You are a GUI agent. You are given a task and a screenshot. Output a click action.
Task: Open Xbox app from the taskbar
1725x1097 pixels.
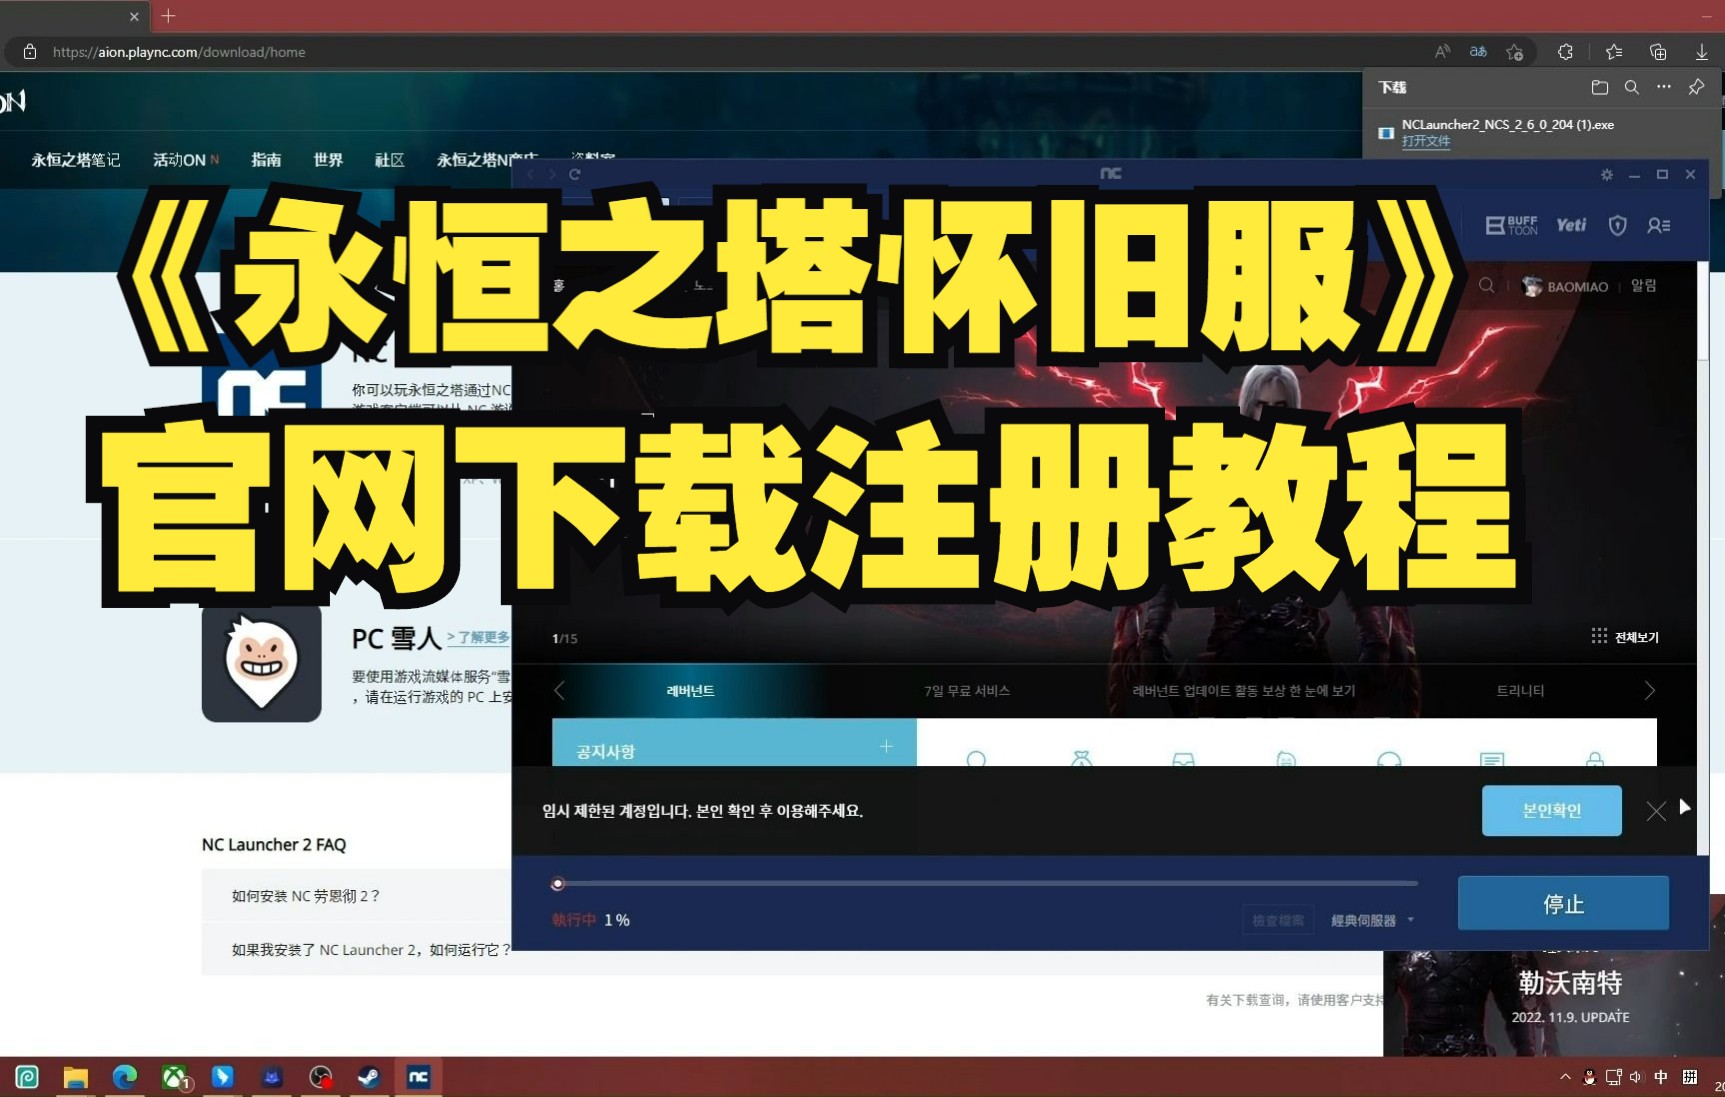point(175,1077)
